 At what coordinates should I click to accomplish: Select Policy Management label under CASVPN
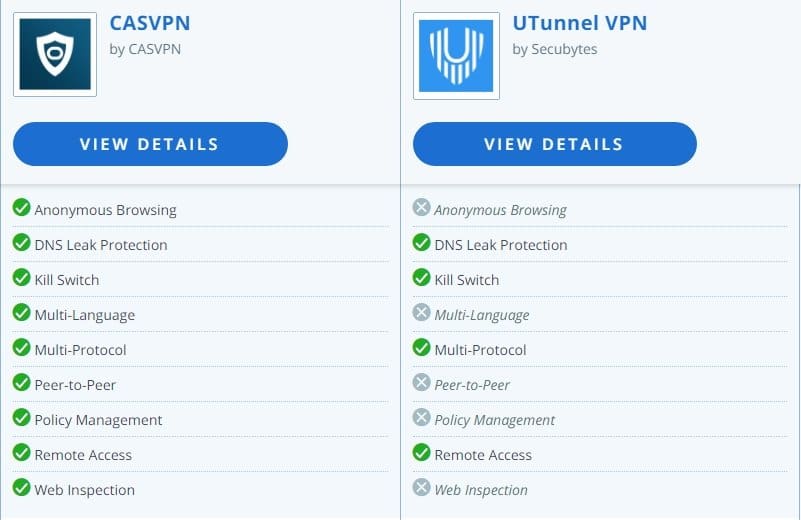pyautogui.click(x=98, y=420)
